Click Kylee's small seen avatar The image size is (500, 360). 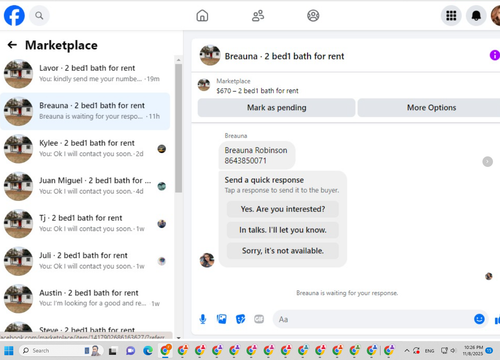[x=162, y=149]
